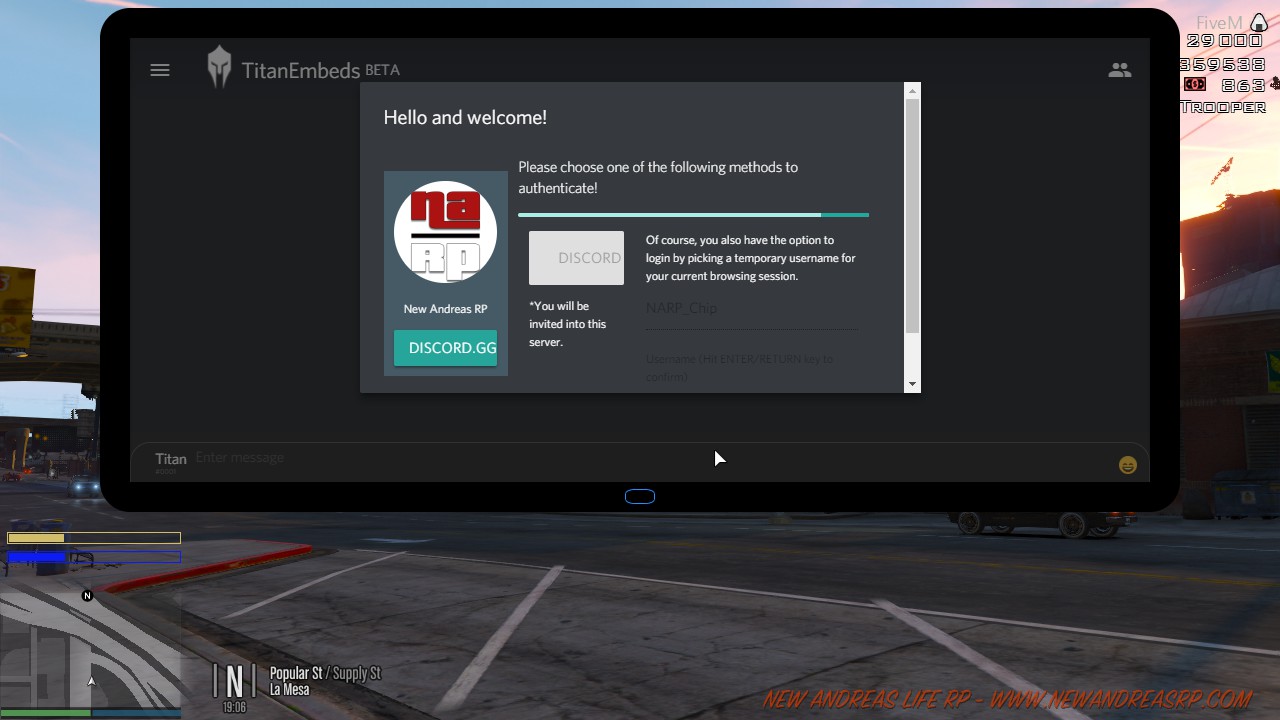Image resolution: width=1280 pixels, height=720 pixels.
Task: Click the 19:06 game clock
Action: (234, 707)
